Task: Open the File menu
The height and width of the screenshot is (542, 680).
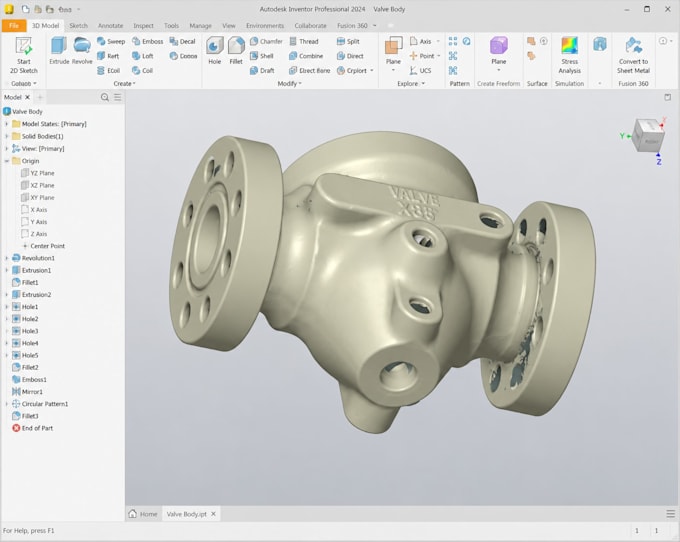Action: click(13, 26)
